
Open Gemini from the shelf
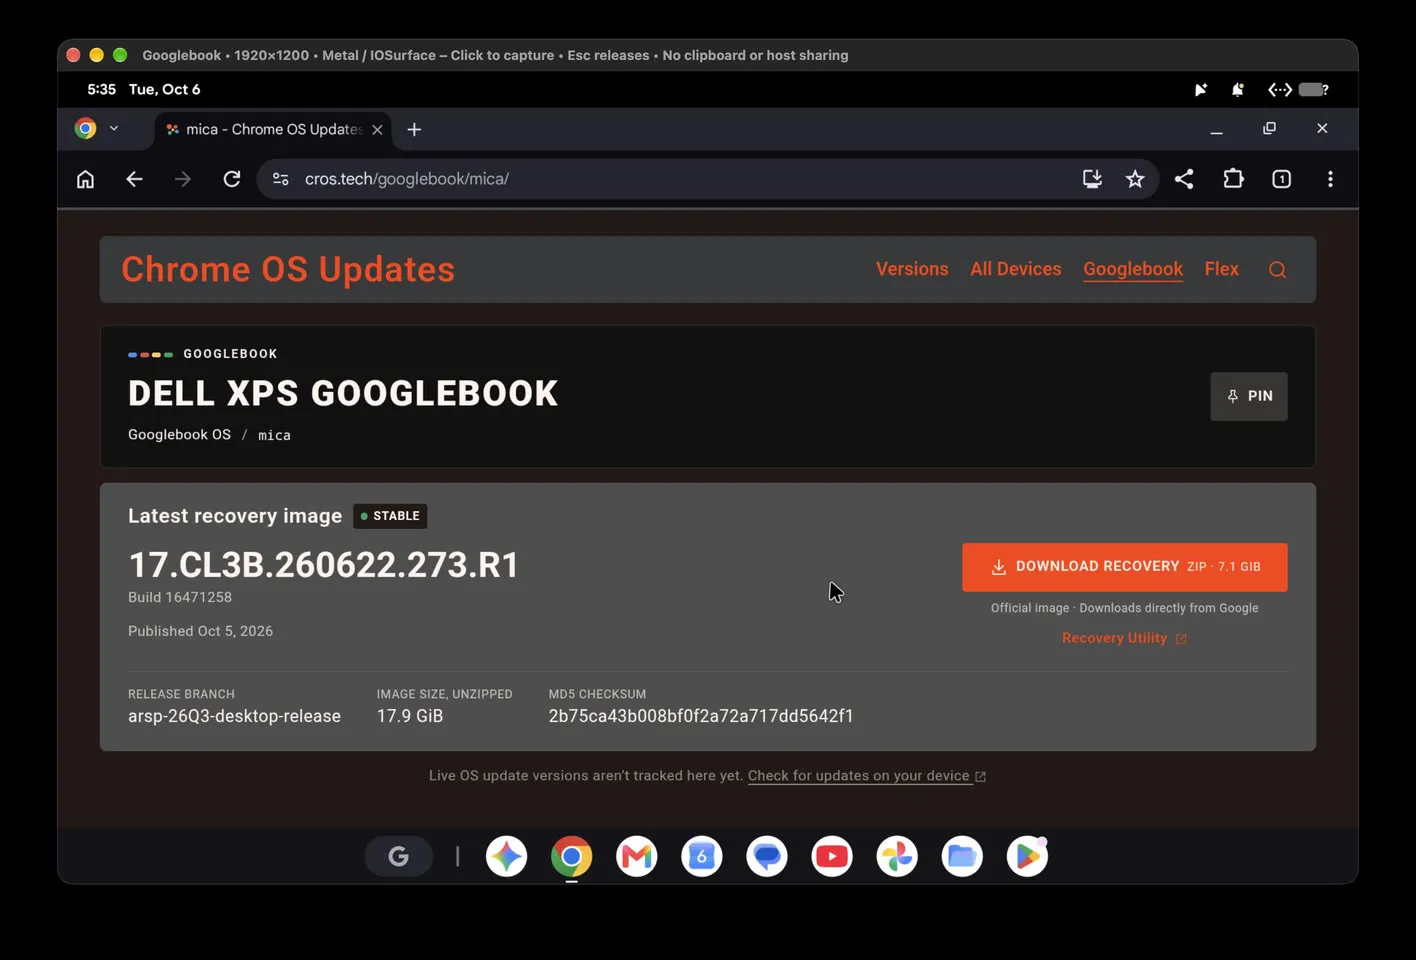(506, 856)
